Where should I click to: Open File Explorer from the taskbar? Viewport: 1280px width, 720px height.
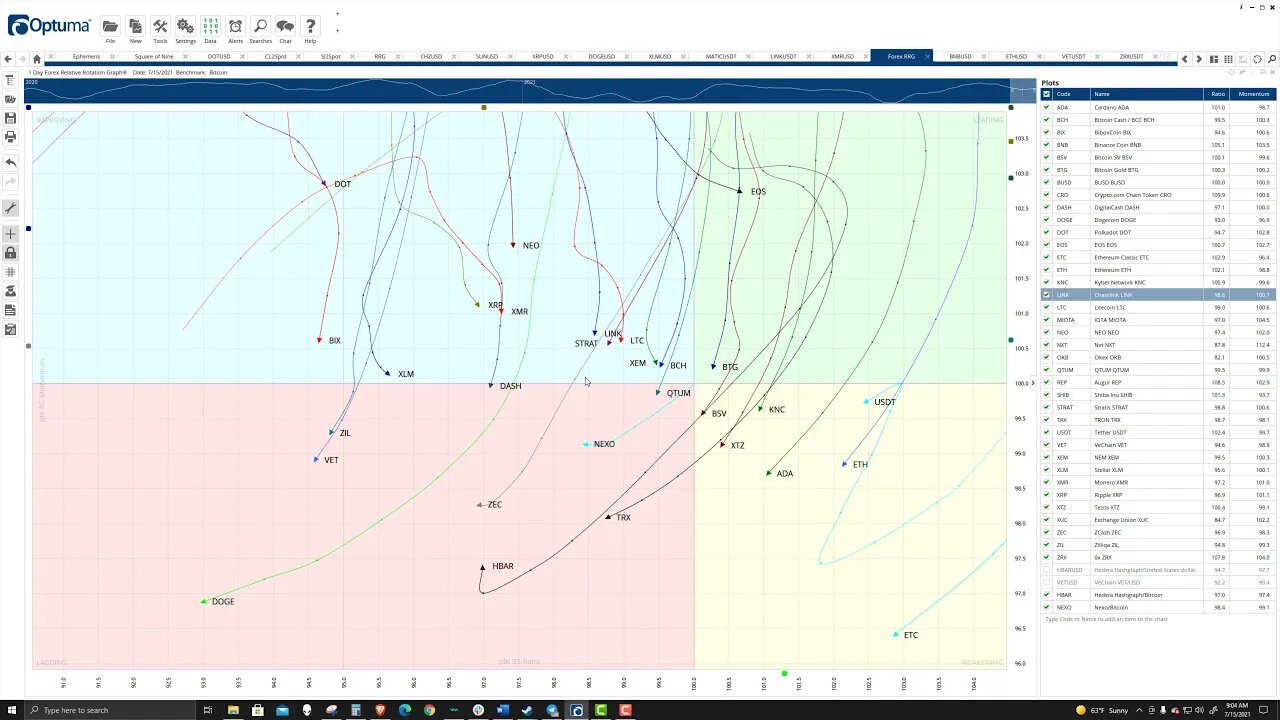(x=233, y=710)
